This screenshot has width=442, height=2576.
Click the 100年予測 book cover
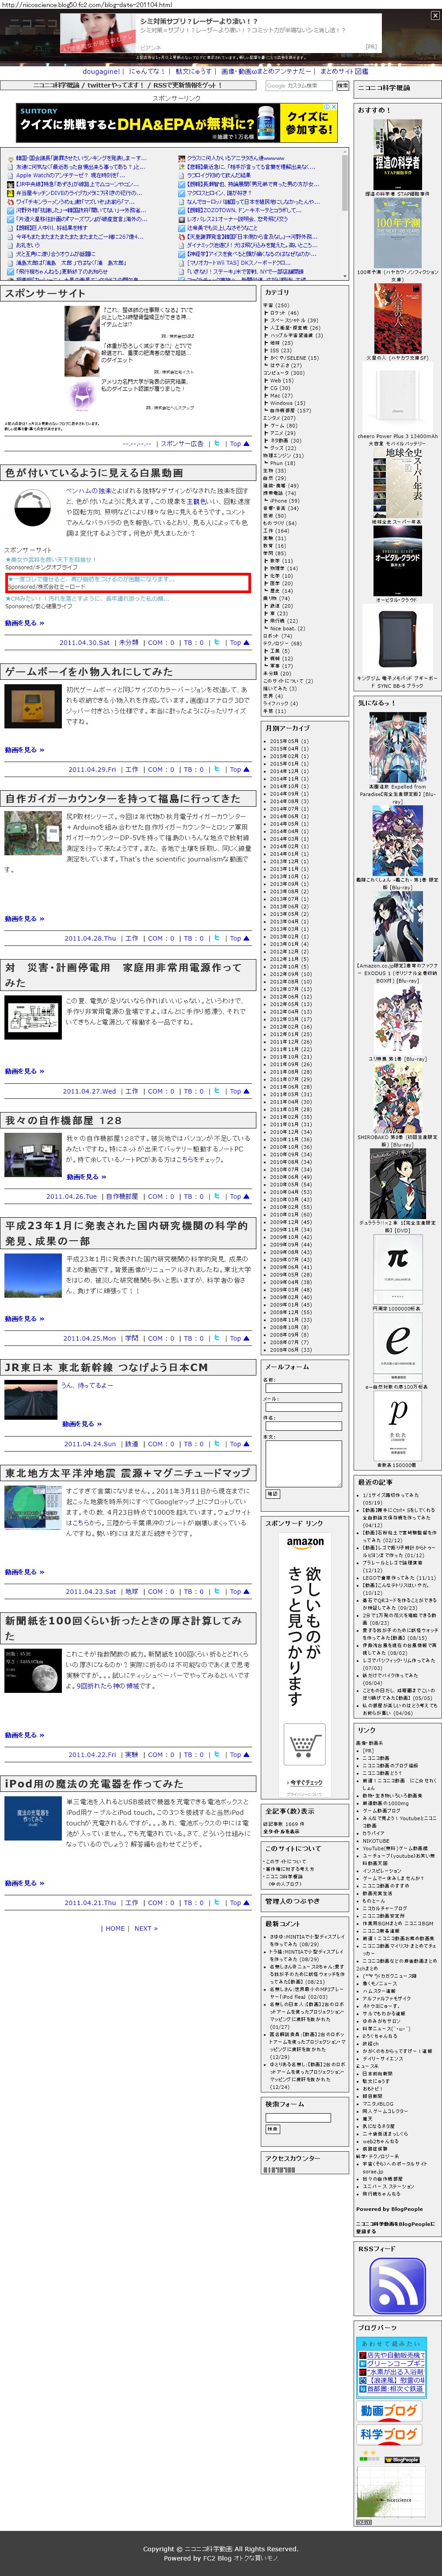click(x=397, y=232)
